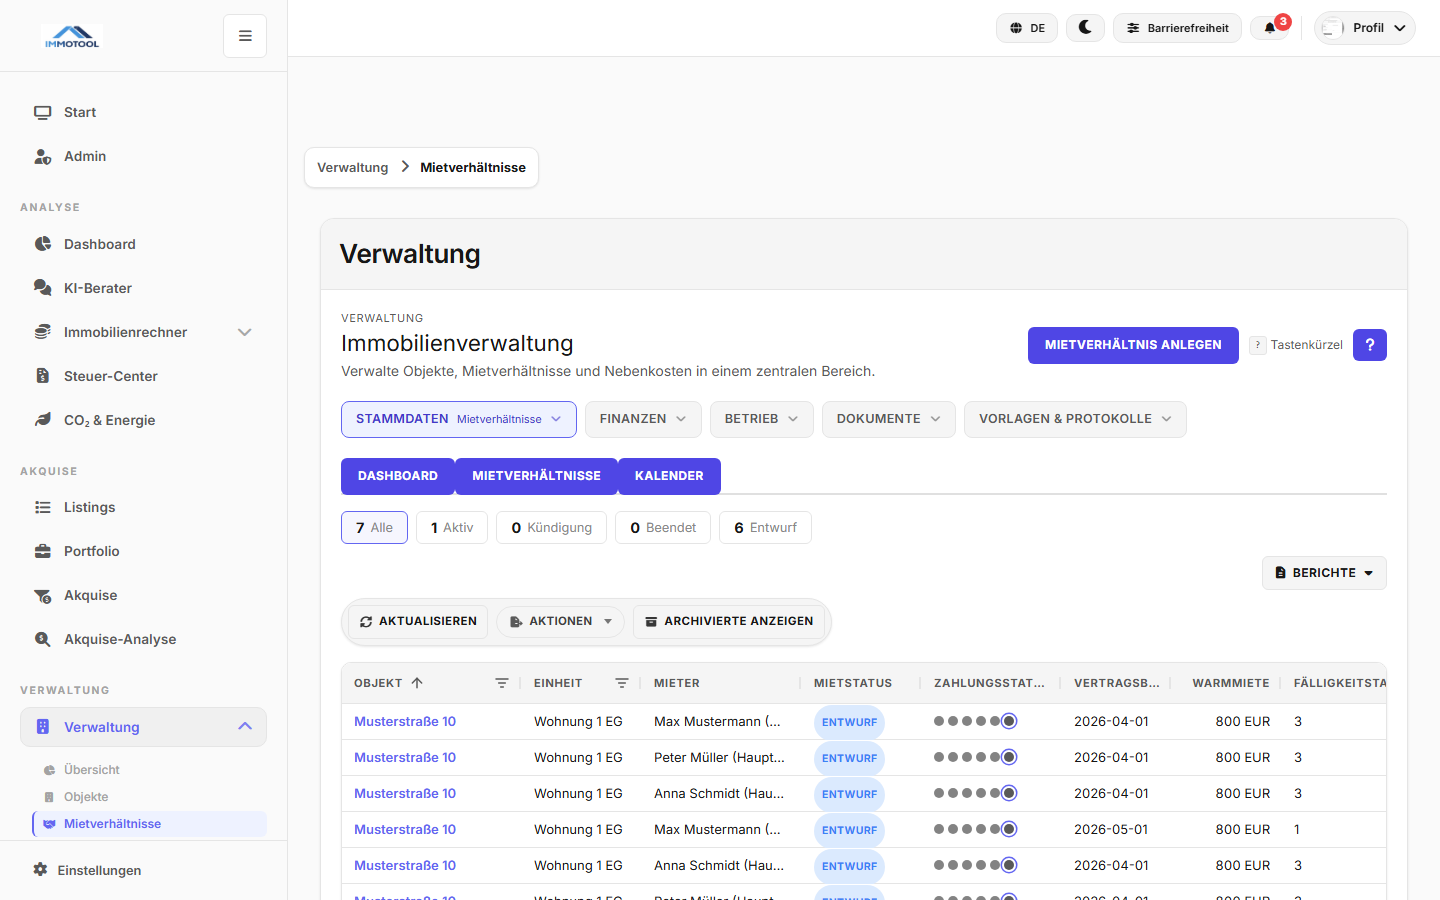Click the Mietverhältnis anlegen button

click(x=1132, y=345)
